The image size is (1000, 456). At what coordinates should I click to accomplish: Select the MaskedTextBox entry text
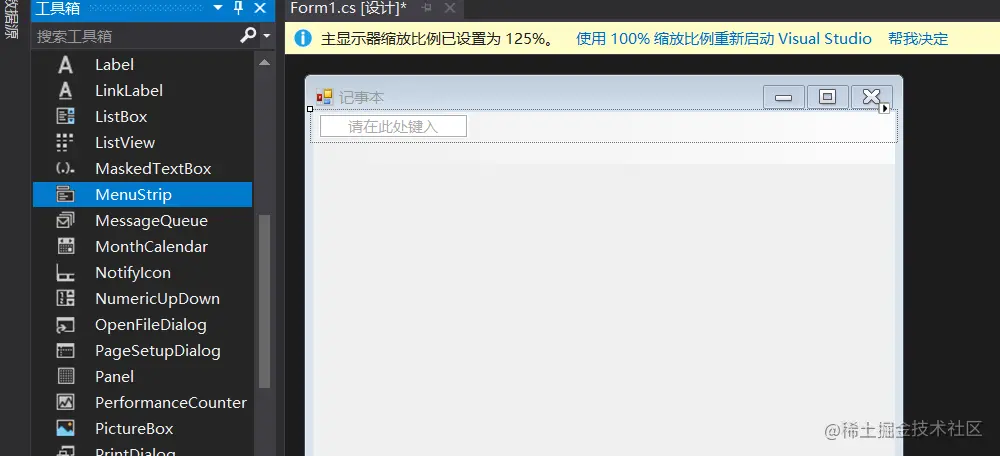coord(153,169)
